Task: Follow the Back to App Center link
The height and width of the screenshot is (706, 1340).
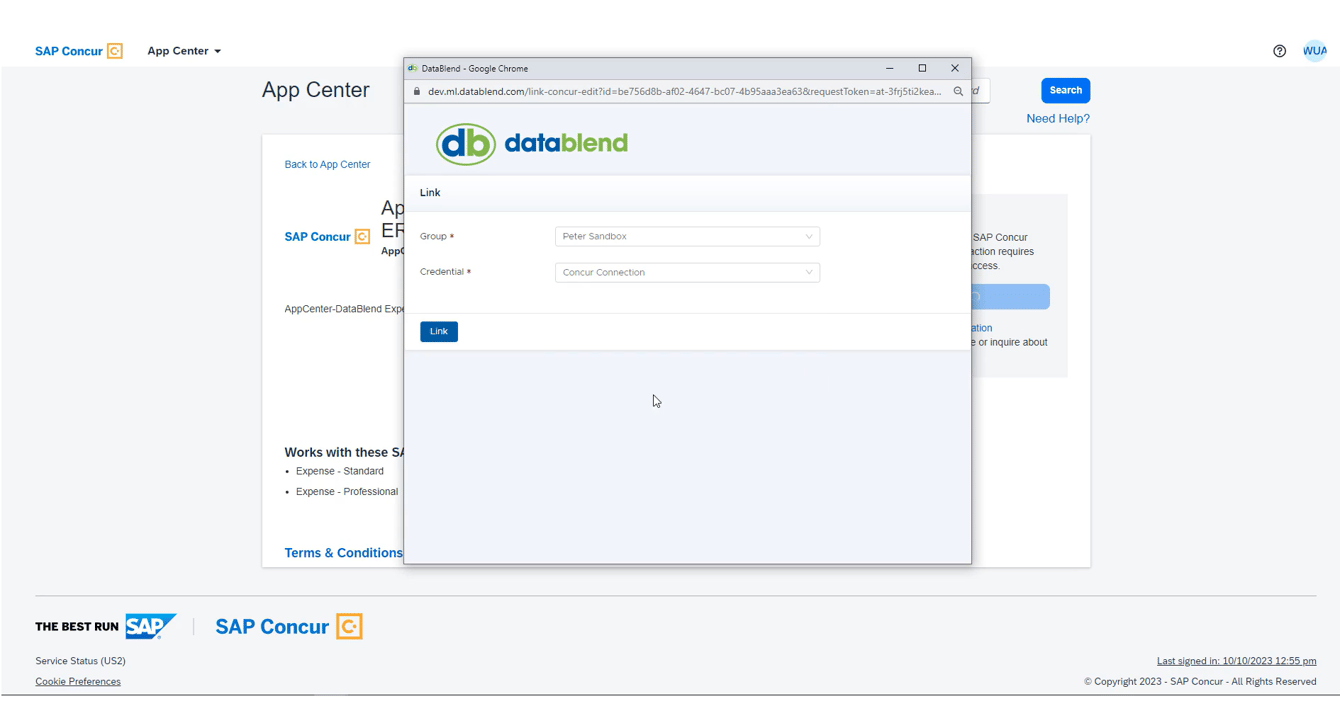Action: (327, 164)
